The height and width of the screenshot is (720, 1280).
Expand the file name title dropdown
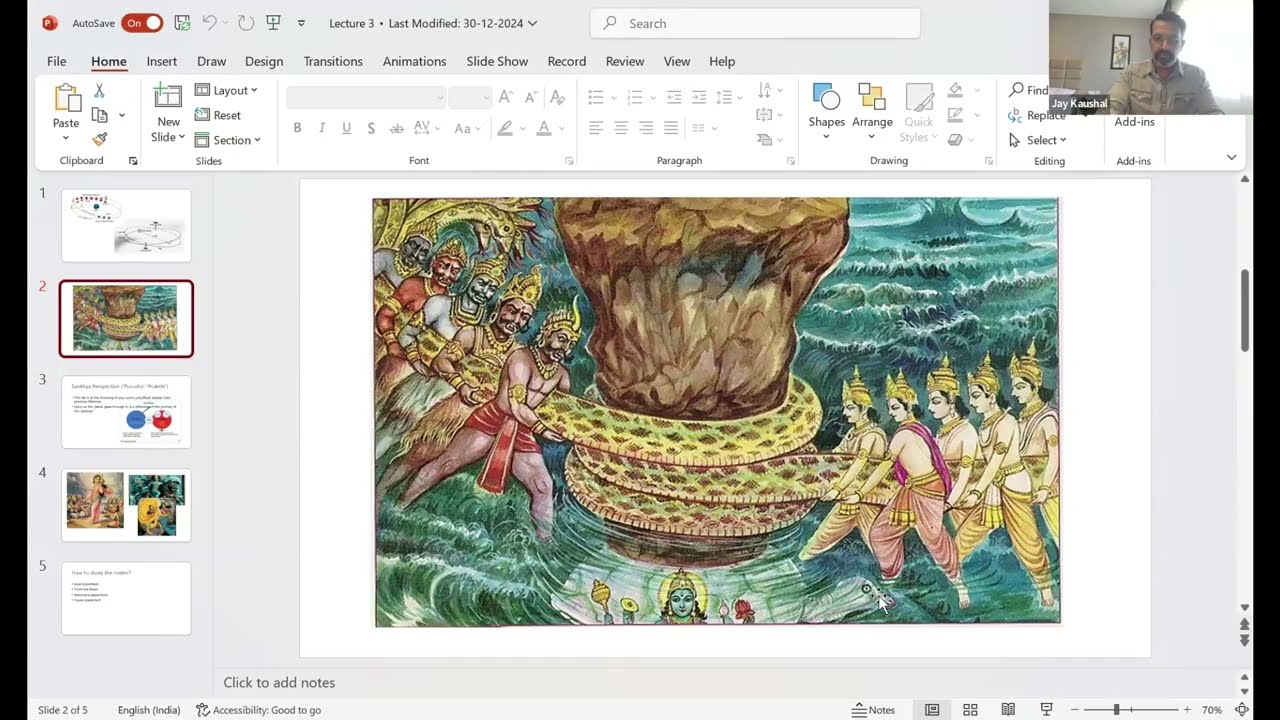click(x=532, y=23)
